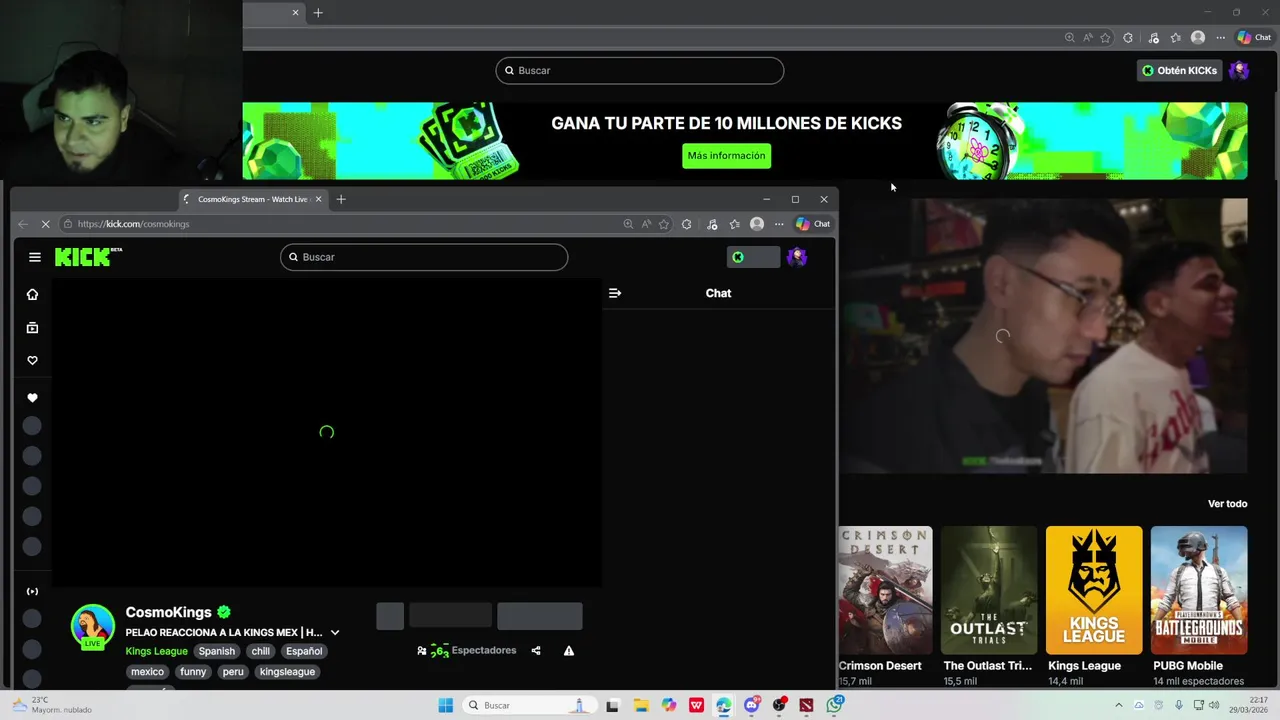Click favorites star in background browser address bar
The width and height of the screenshot is (1280, 720).
1105,38
